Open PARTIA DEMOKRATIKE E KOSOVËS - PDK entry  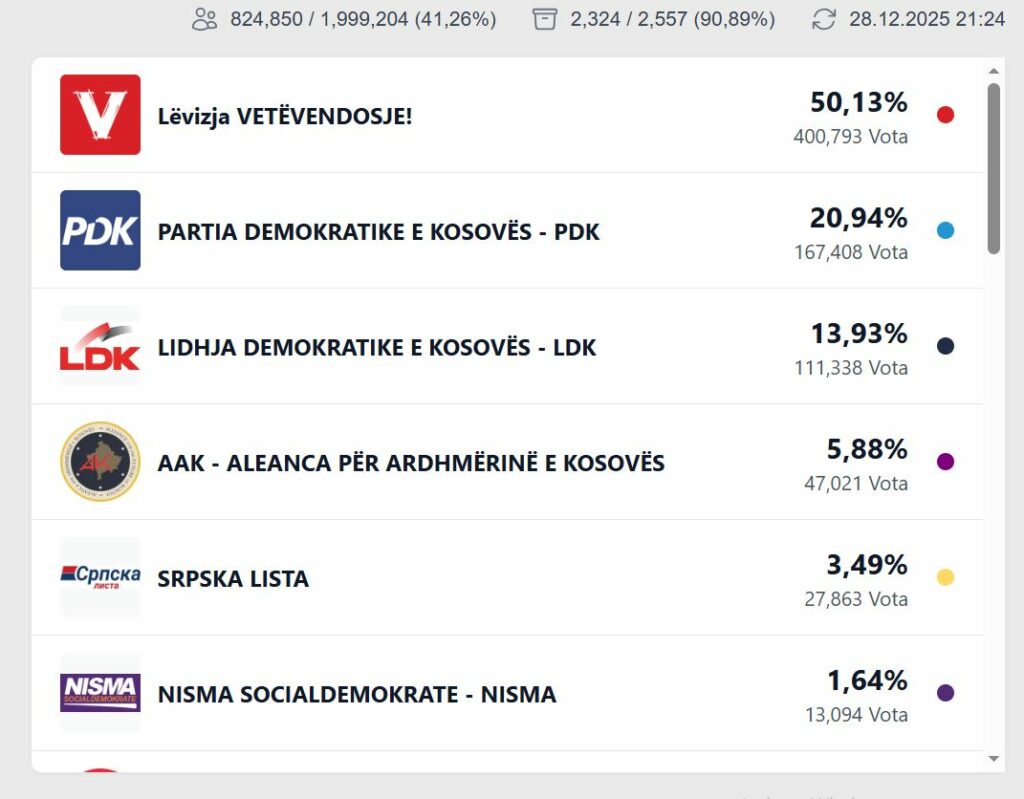pos(378,232)
